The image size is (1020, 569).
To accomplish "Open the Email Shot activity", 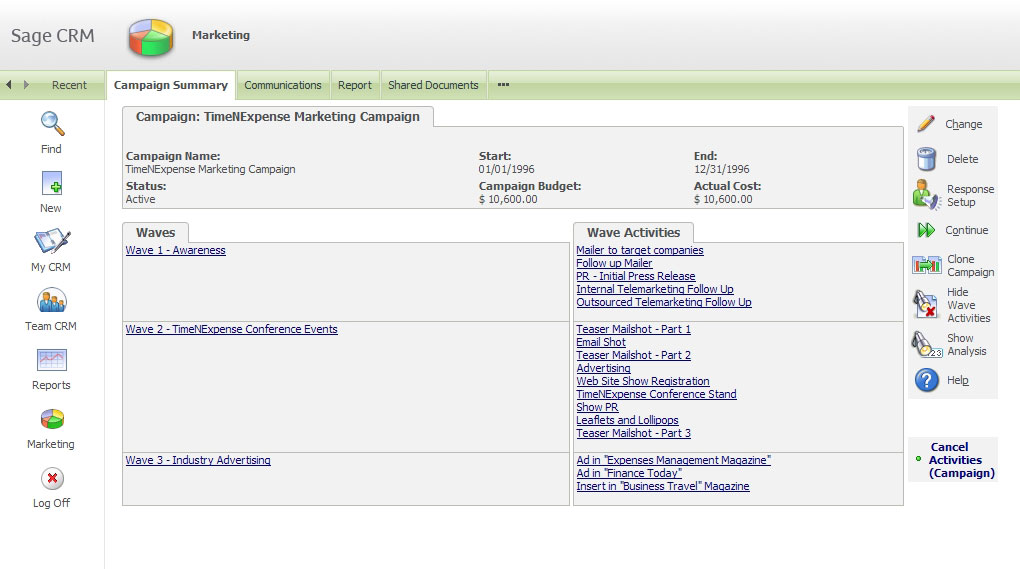I will [601, 342].
